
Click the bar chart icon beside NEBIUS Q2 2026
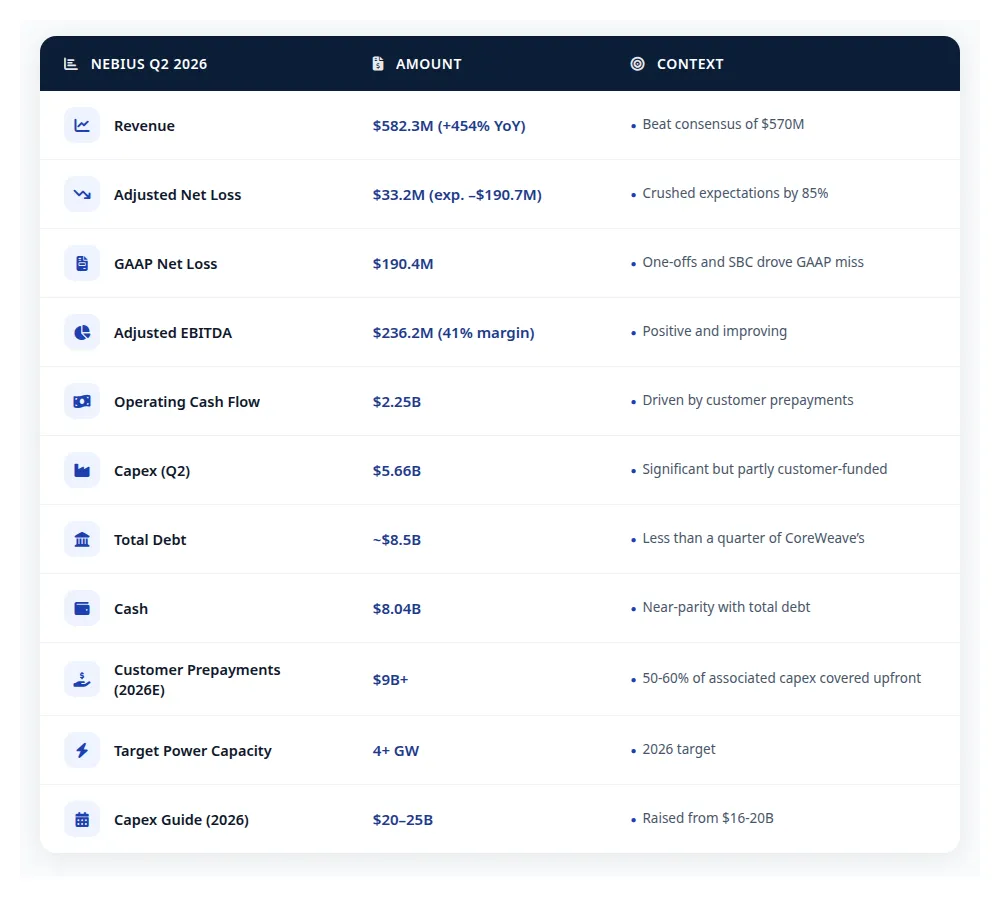71,64
